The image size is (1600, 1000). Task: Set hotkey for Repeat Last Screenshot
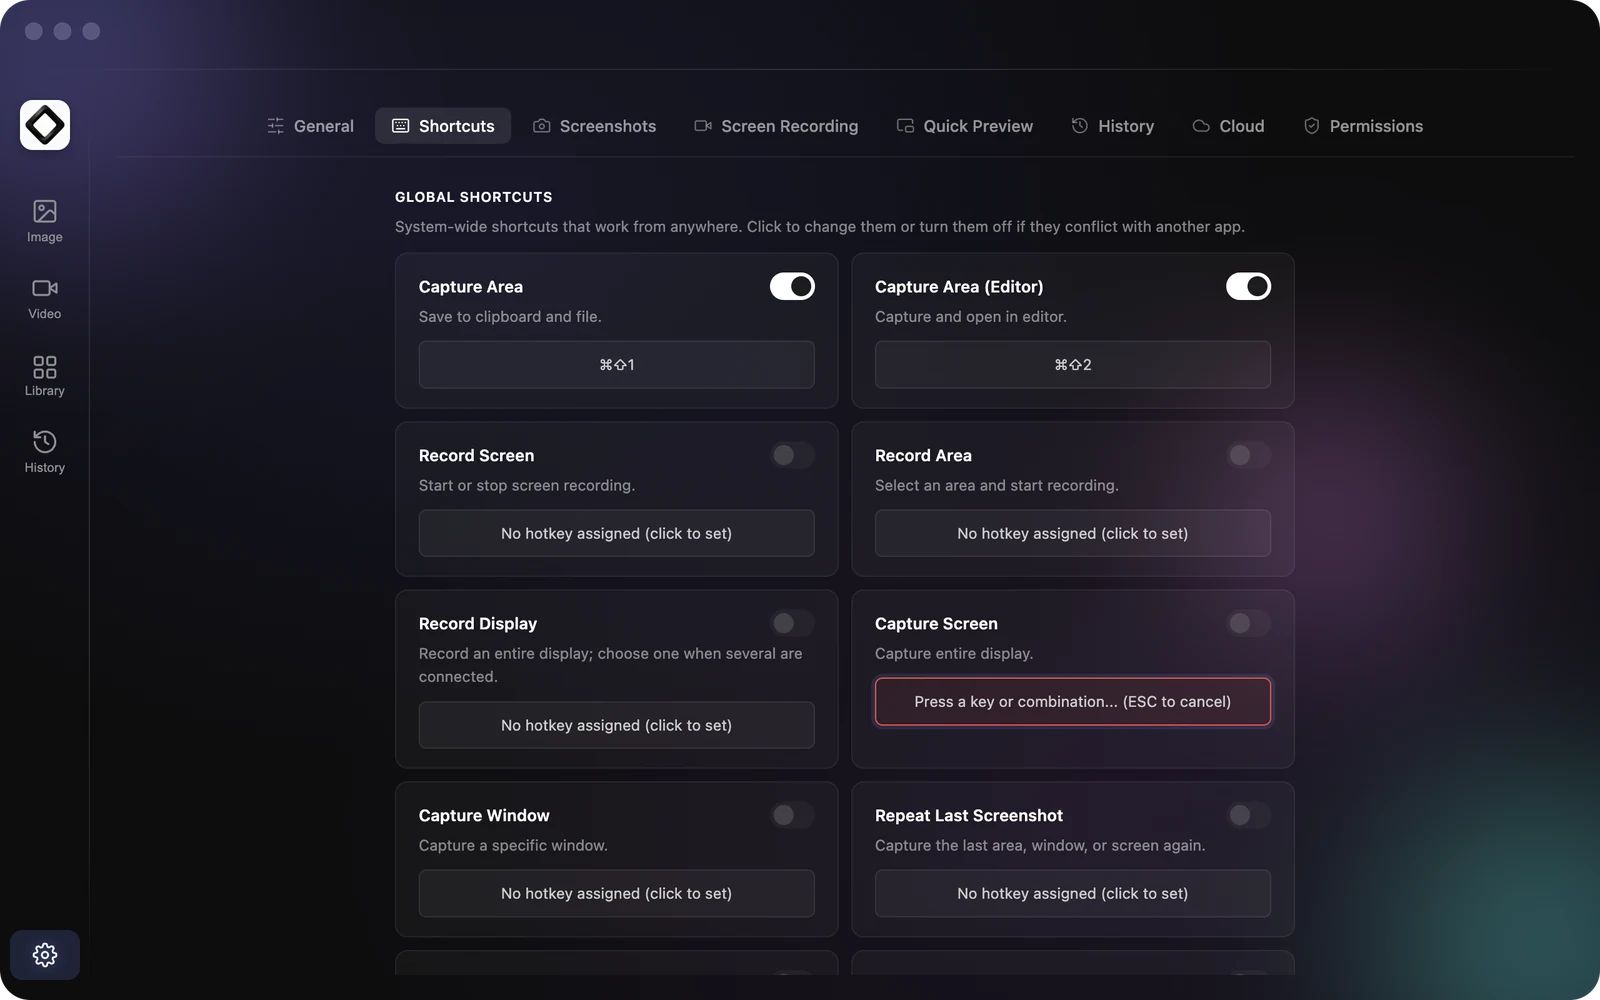tap(1073, 893)
